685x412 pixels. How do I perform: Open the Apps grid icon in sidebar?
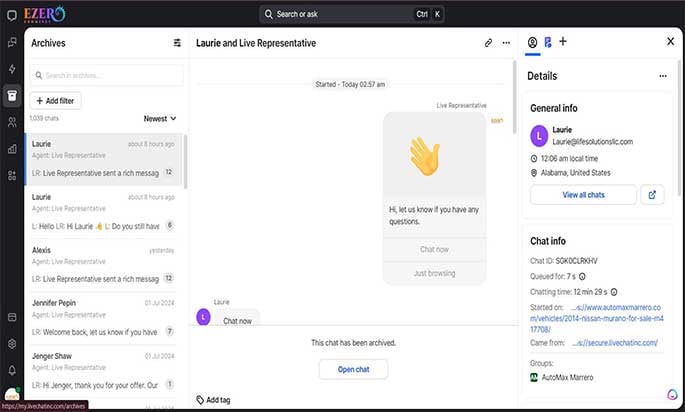point(12,175)
